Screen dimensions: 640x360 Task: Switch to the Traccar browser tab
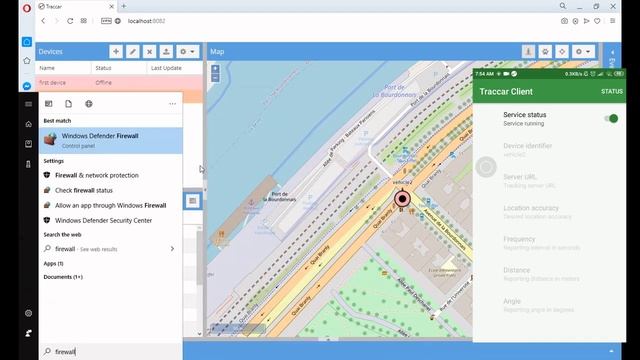76,7
